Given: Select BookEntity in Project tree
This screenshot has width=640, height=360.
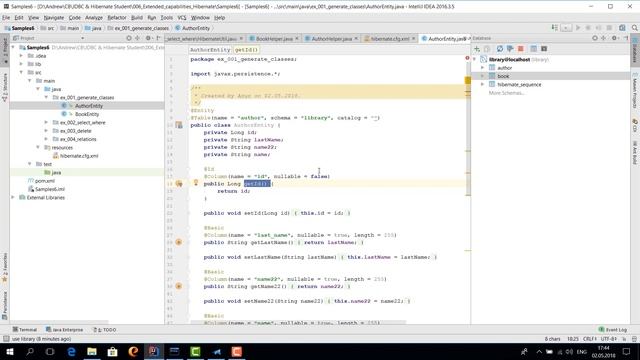Looking at the screenshot, I should [x=87, y=114].
